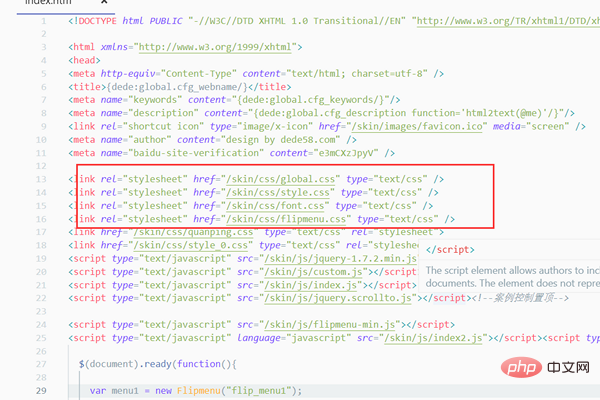Click the comment after the scrollto script on line 22

pyautogui.click(x=520, y=298)
